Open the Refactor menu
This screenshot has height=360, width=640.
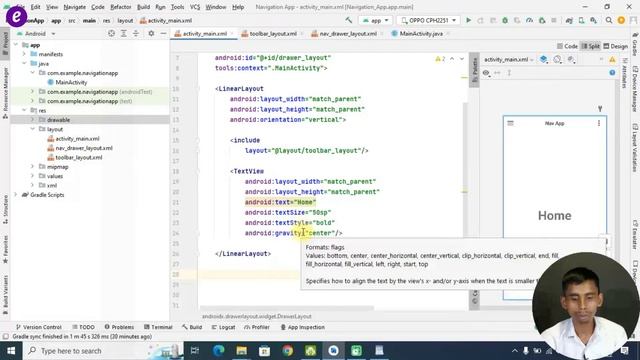point(121,7)
